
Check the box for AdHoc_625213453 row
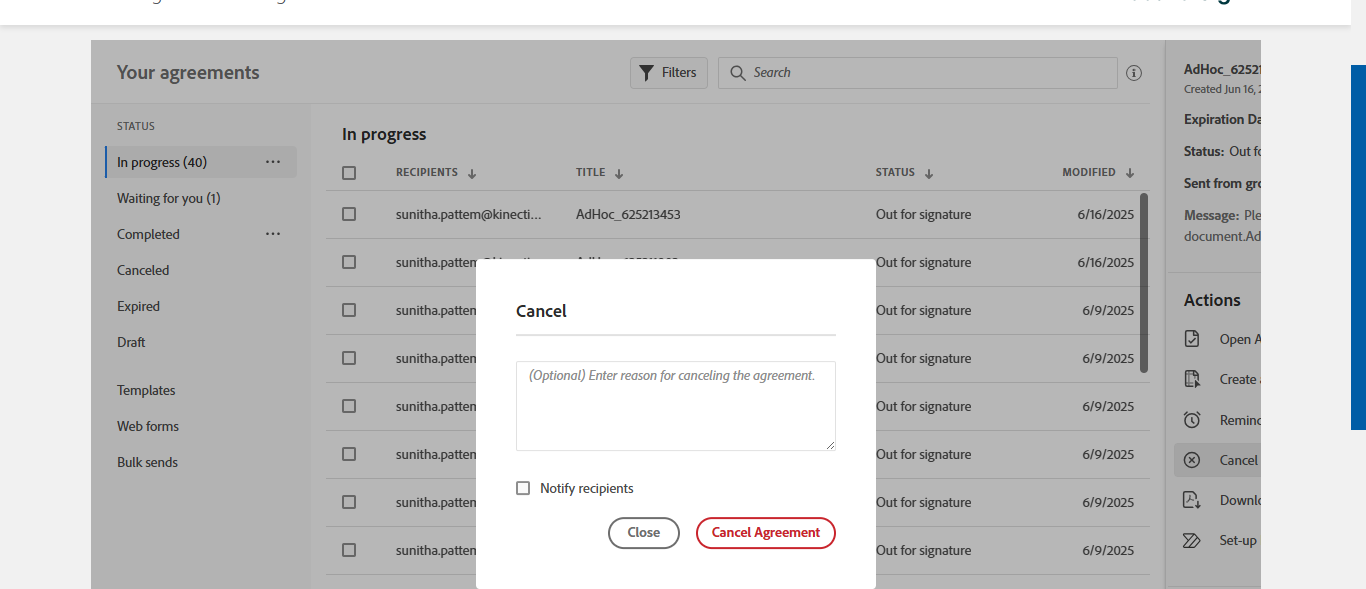click(x=349, y=214)
